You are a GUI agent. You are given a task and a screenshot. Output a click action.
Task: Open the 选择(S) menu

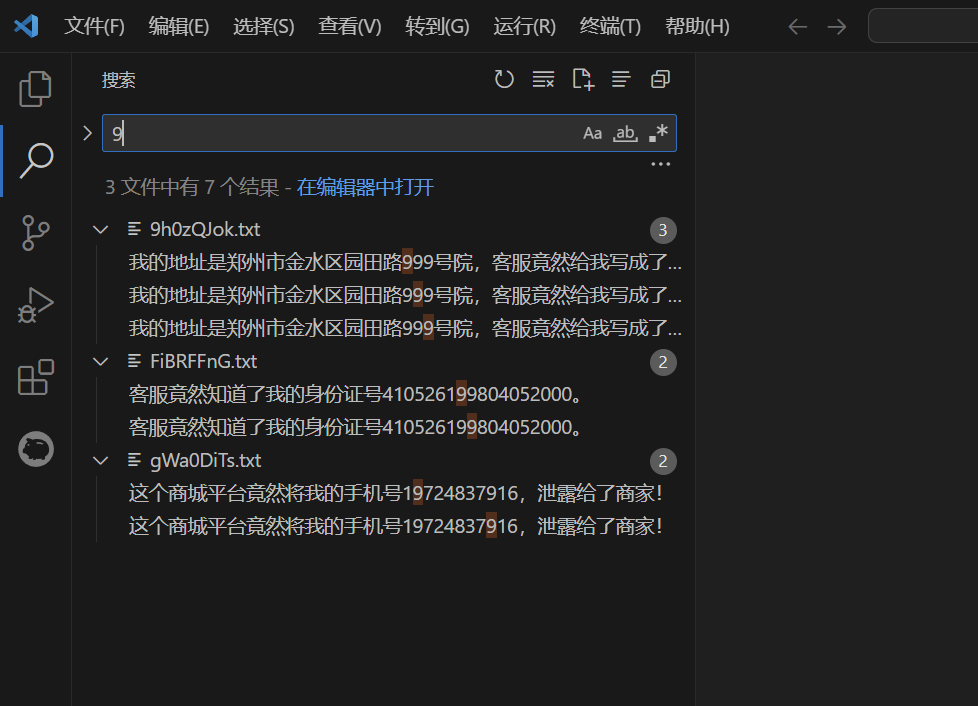tap(264, 26)
